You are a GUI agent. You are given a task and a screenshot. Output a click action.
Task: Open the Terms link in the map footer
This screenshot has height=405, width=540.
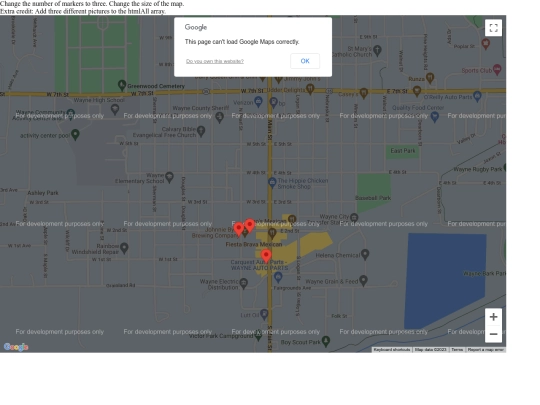click(457, 350)
